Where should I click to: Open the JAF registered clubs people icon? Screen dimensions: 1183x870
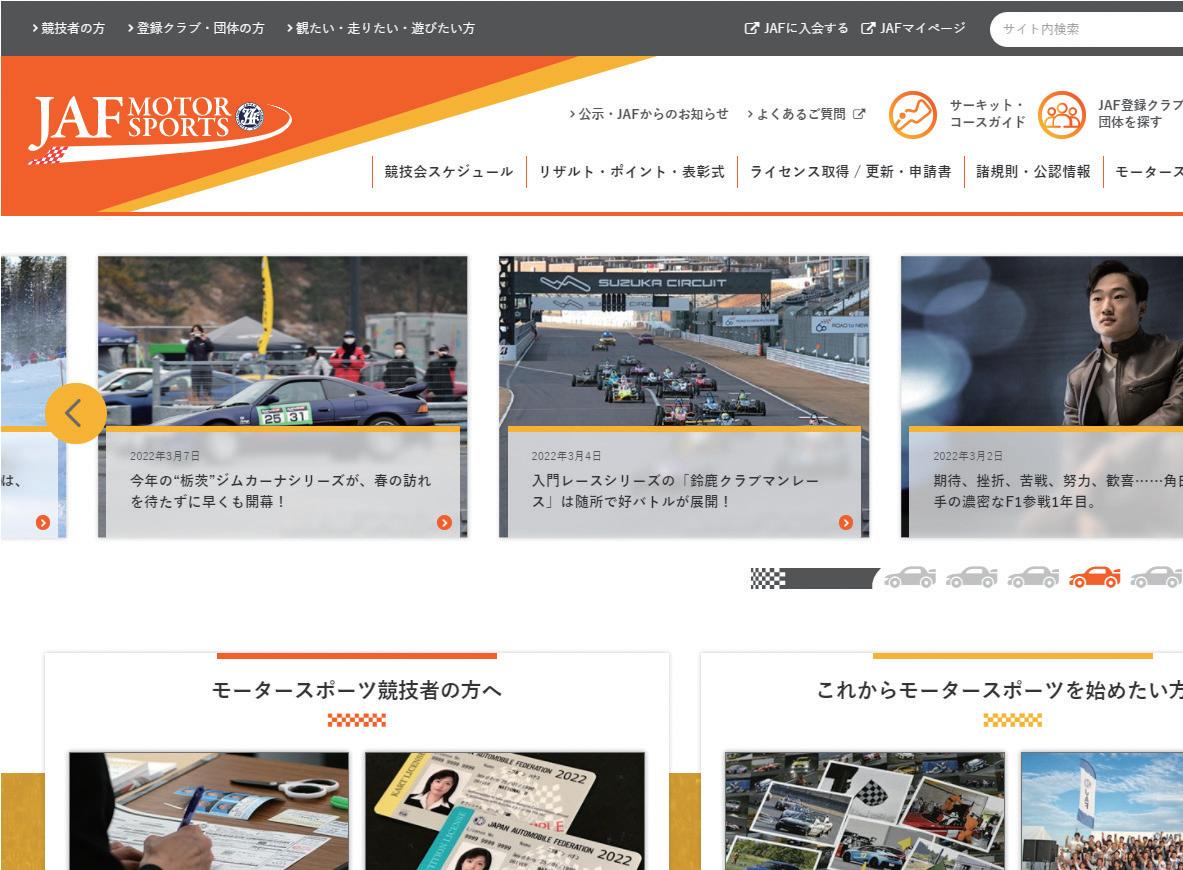tap(1062, 115)
